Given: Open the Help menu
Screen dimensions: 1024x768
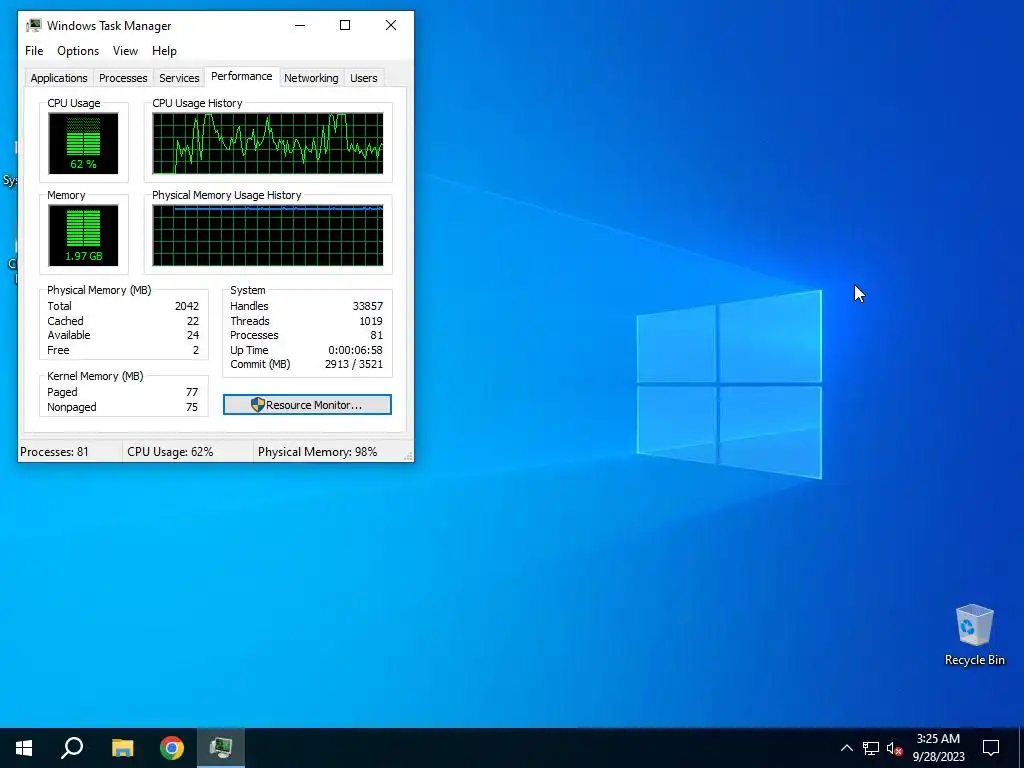Looking at the screenshot, I should tap(164, 51).
